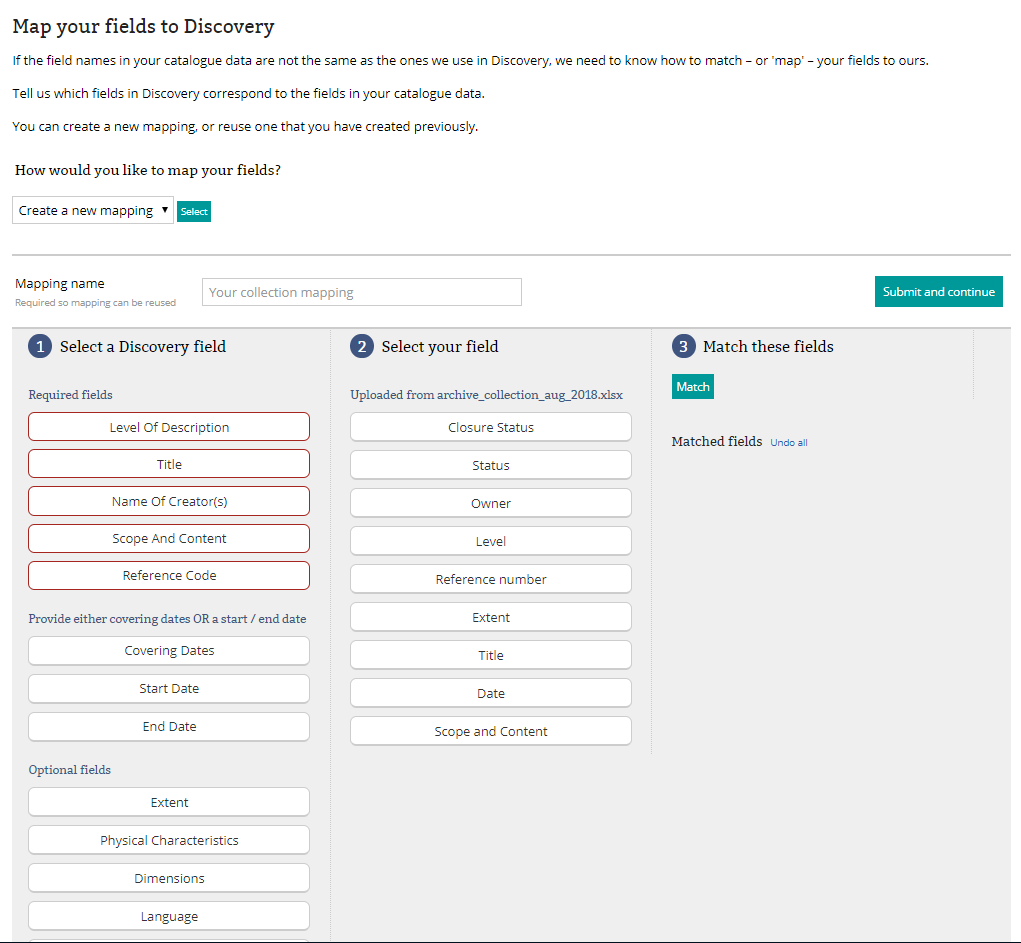The width and height of the screenshot is (1021, 943).
Task: Select Name Of Creator(s) field
Action: click(169, 501)
